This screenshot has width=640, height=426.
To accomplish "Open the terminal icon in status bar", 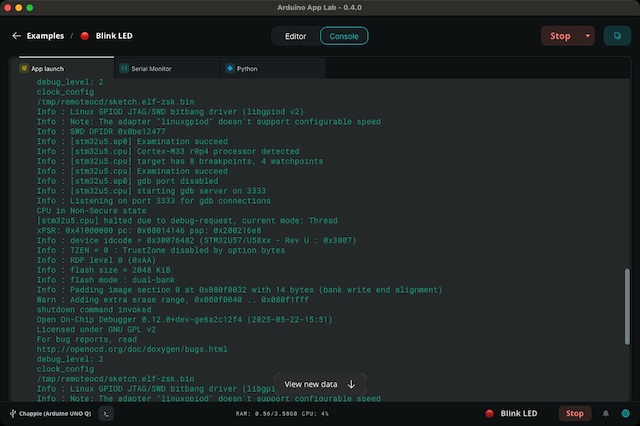I will [x=107, y=413].
